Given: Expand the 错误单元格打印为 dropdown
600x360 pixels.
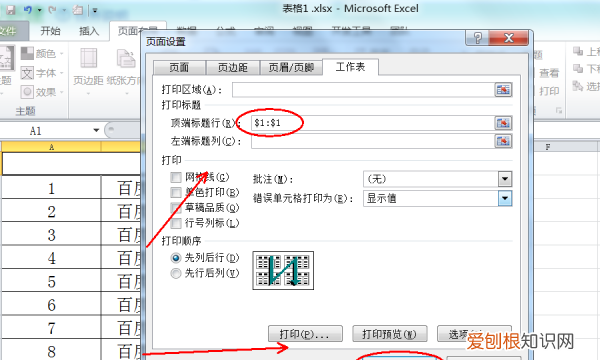Looking at the screenshot, I should [x=505, y=198].
